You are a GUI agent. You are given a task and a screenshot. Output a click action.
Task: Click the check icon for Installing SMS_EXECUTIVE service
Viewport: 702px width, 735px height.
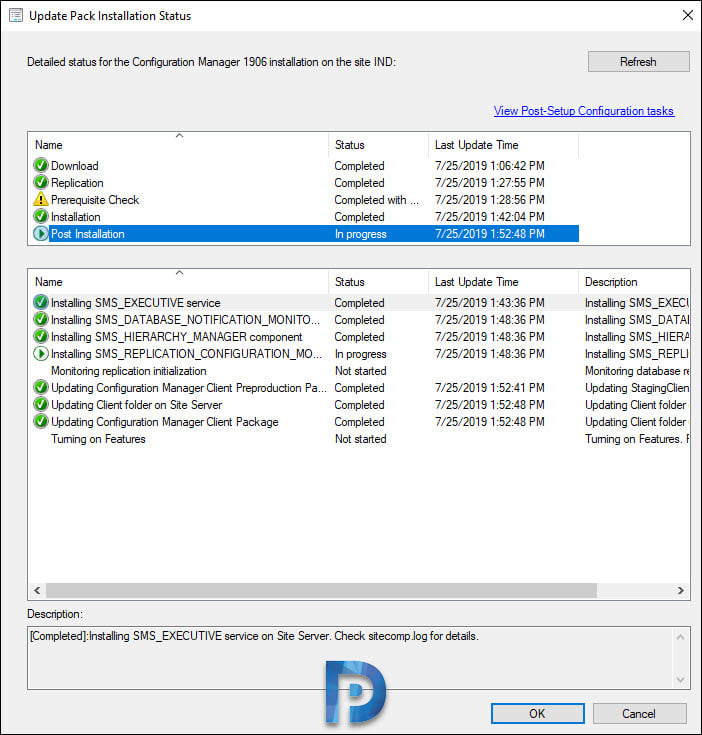point(41,302)
